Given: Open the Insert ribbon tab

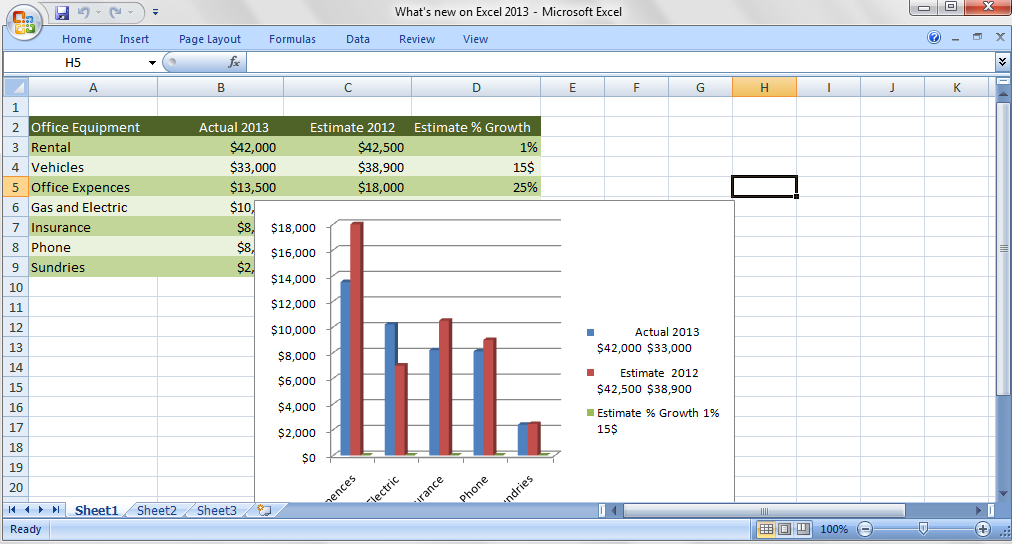Looking at the screenshot, I should pyautogui.click(x=134, y=39).
